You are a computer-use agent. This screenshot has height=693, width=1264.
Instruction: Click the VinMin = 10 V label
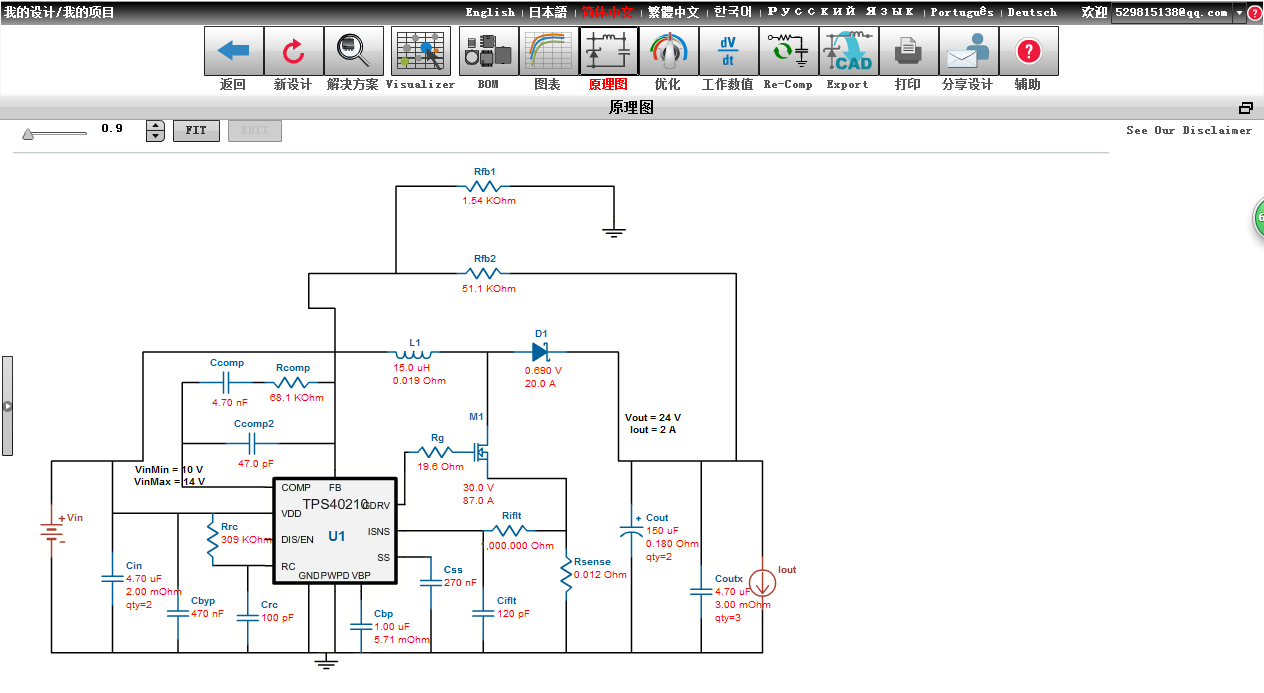point(168,469)
